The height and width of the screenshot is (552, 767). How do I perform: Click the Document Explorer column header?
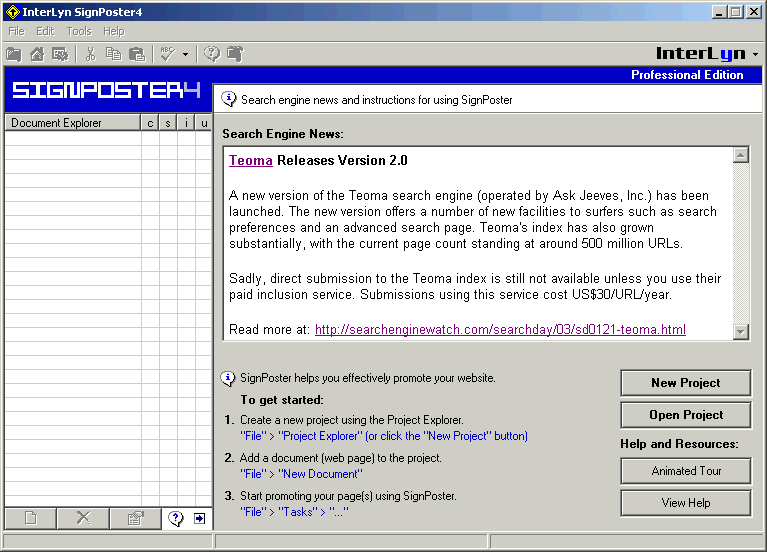(72, 123)
